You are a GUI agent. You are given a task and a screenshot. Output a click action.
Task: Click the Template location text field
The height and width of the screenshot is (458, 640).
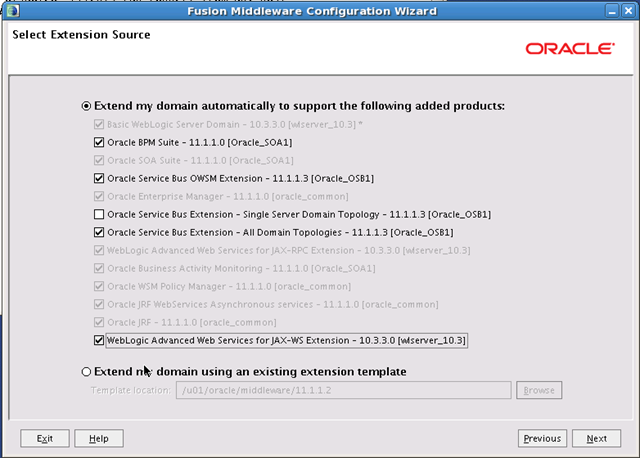pos(343,390)
